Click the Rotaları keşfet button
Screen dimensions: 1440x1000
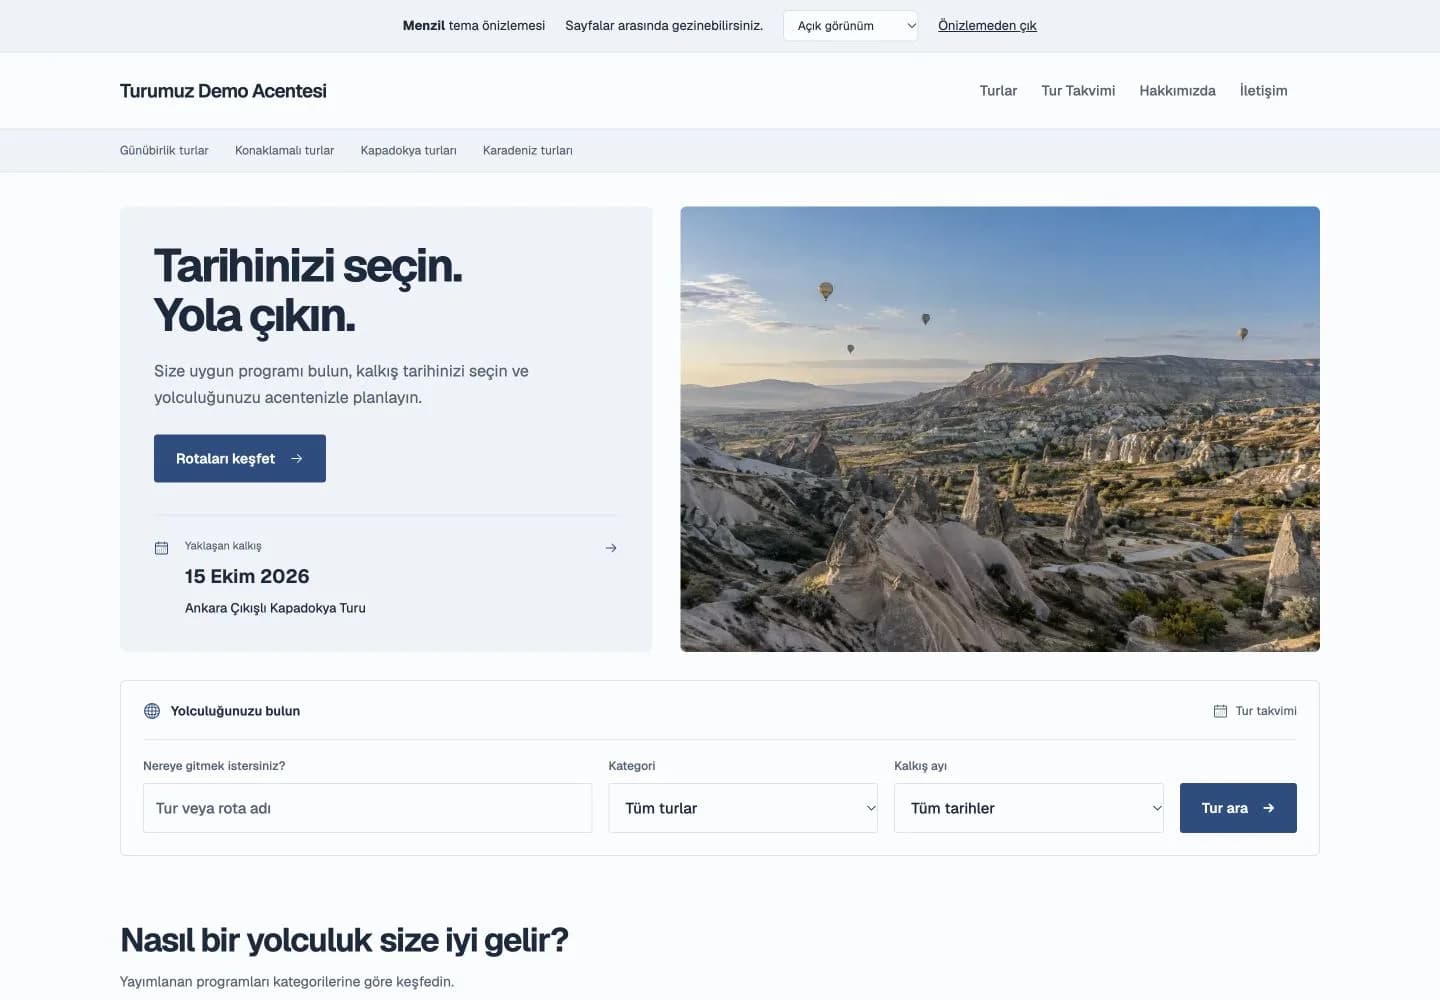point(240,458)
